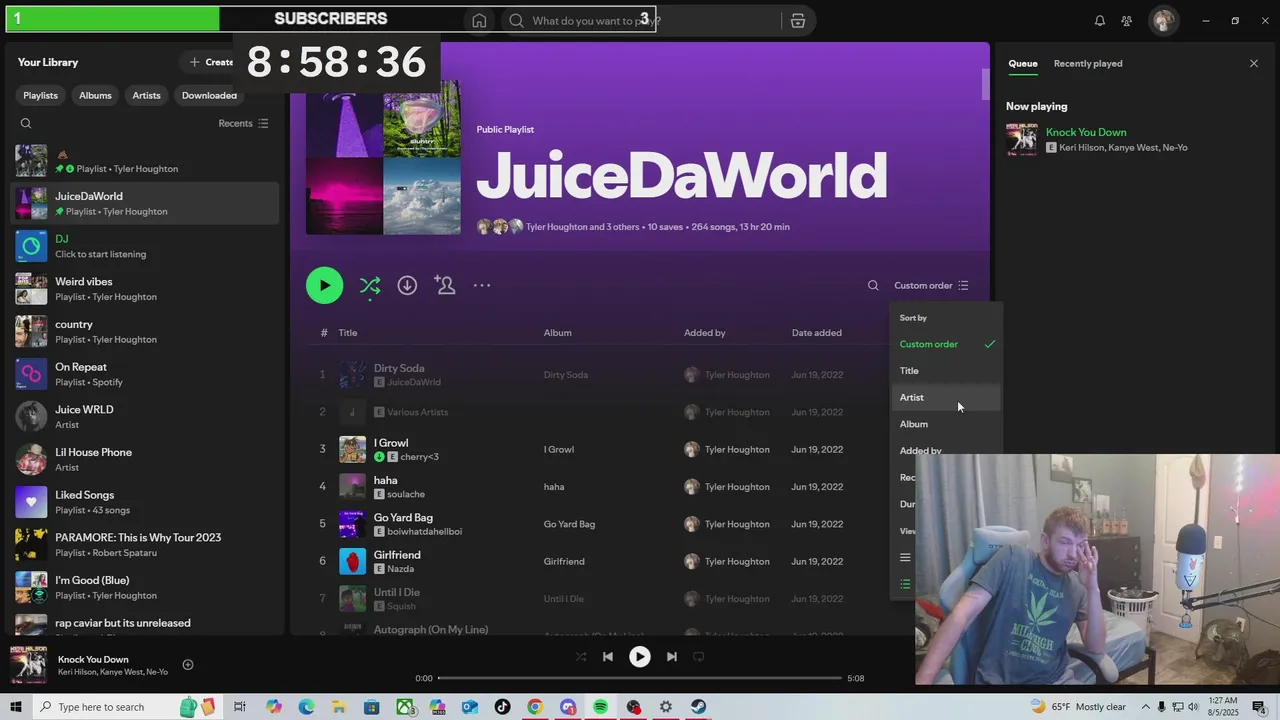Select Custom order in Sort by menu

945,344
